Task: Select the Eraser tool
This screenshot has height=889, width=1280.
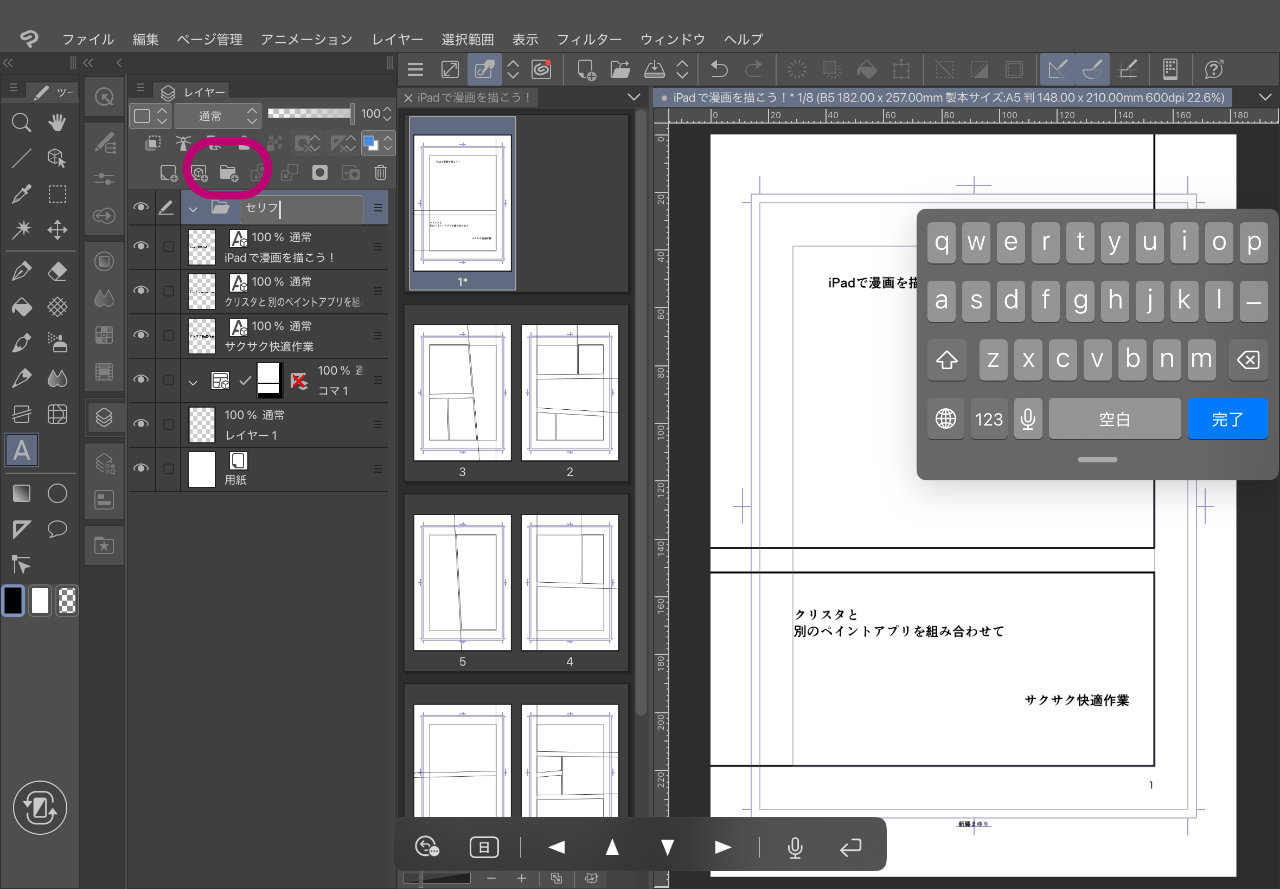Action: (x=58, y=271)
